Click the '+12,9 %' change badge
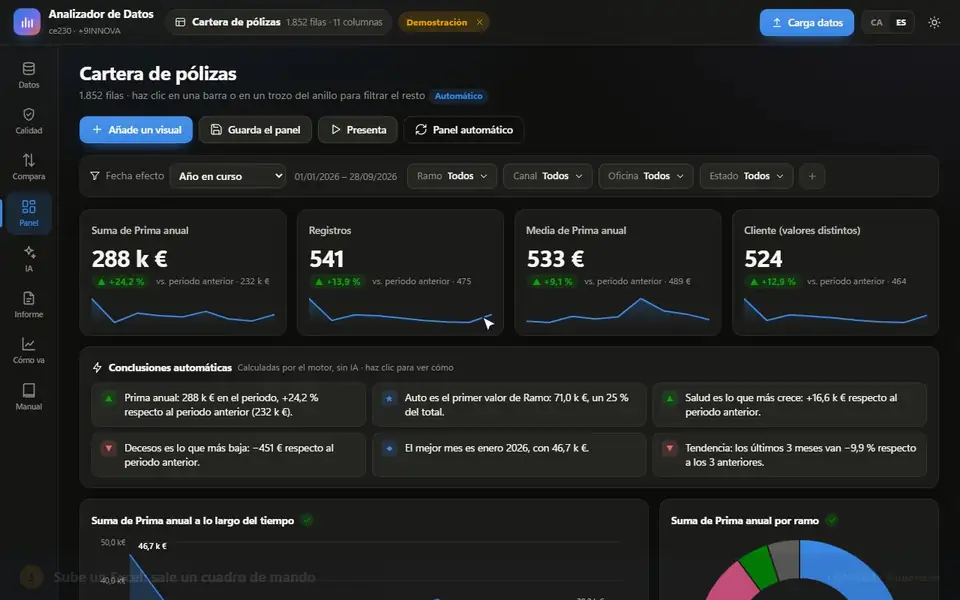Viewport: 960px width, 600px height. click(x=773, y=282)
